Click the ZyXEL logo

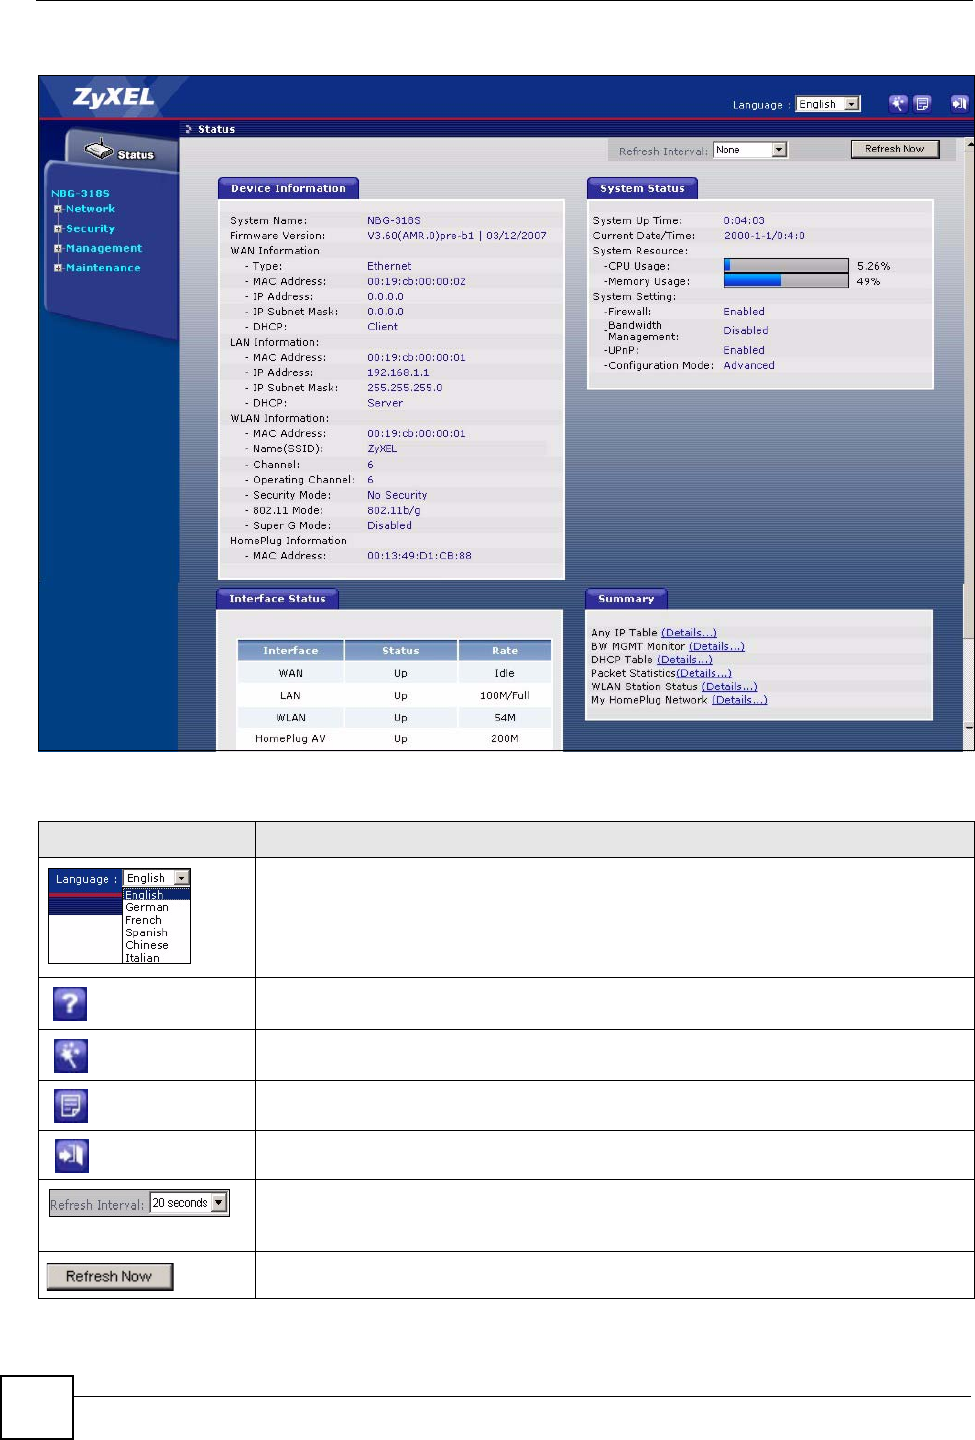[x=113, y=98]
